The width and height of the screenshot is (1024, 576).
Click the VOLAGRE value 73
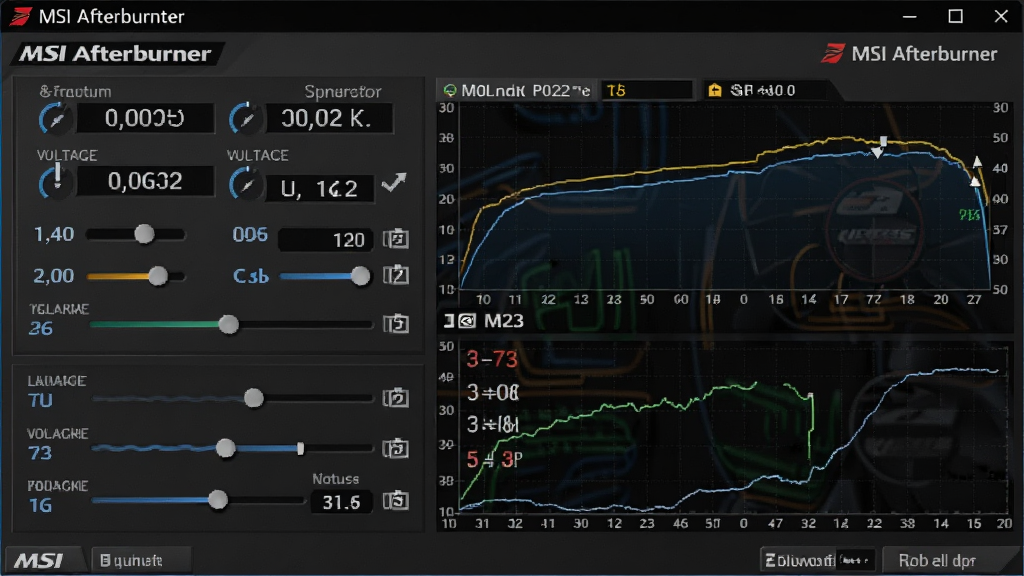[x=40, y=453]
